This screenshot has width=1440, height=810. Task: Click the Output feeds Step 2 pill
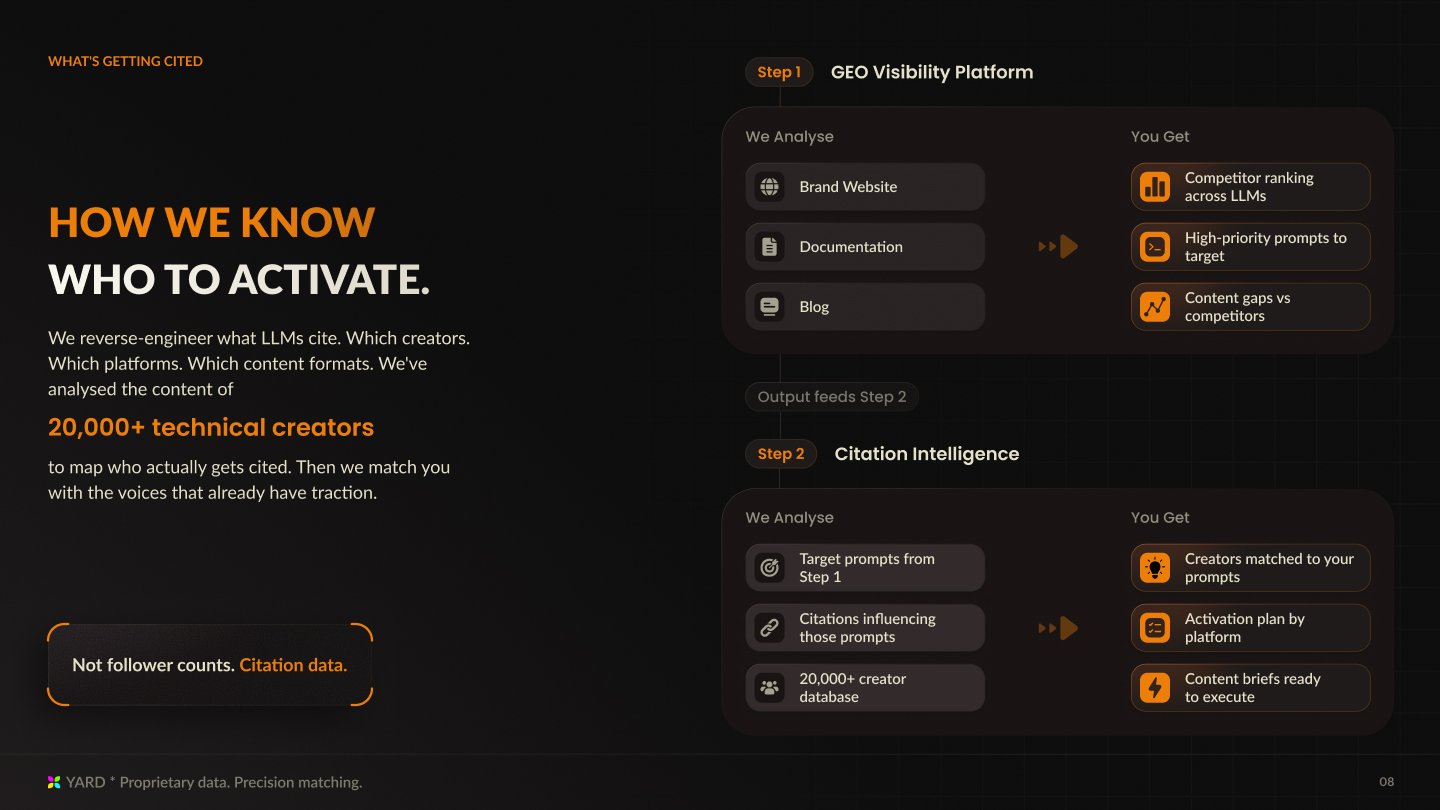point(832,397)
